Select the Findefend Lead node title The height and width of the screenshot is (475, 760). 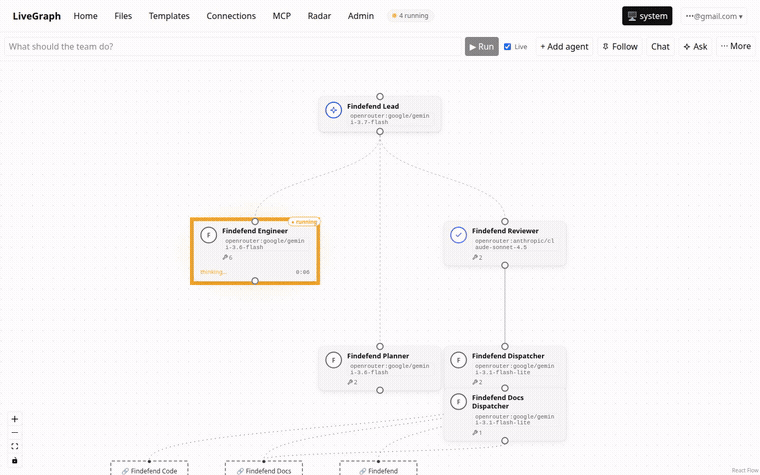pos(373,106)
